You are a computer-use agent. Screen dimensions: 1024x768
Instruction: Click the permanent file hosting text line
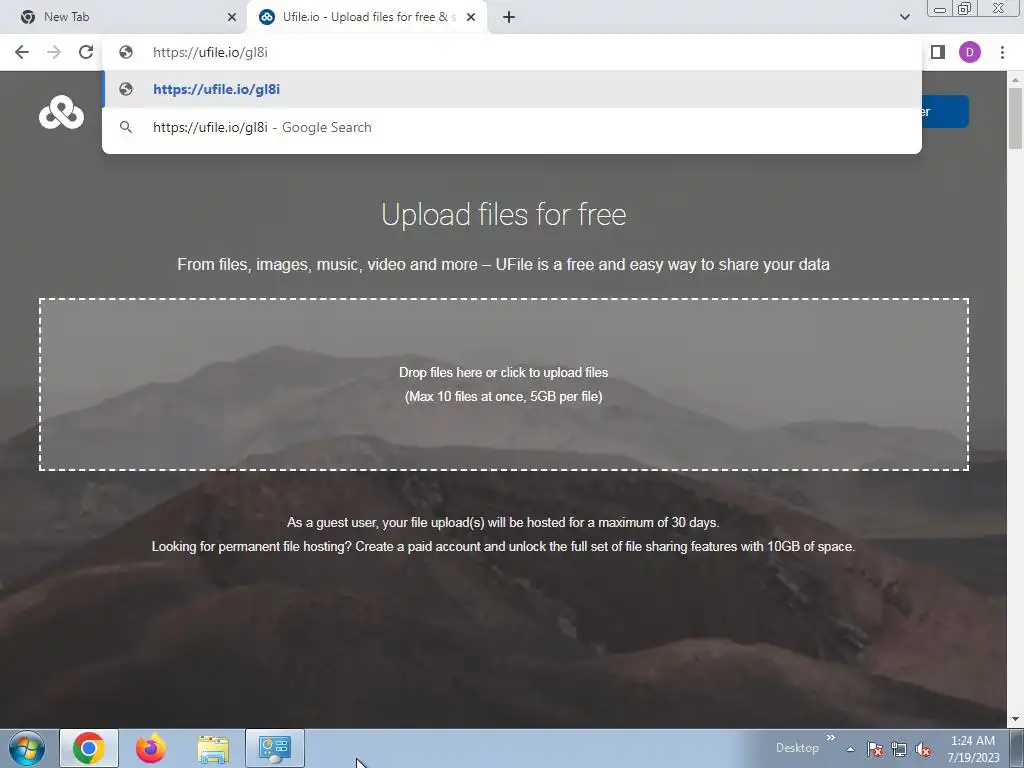503,547
